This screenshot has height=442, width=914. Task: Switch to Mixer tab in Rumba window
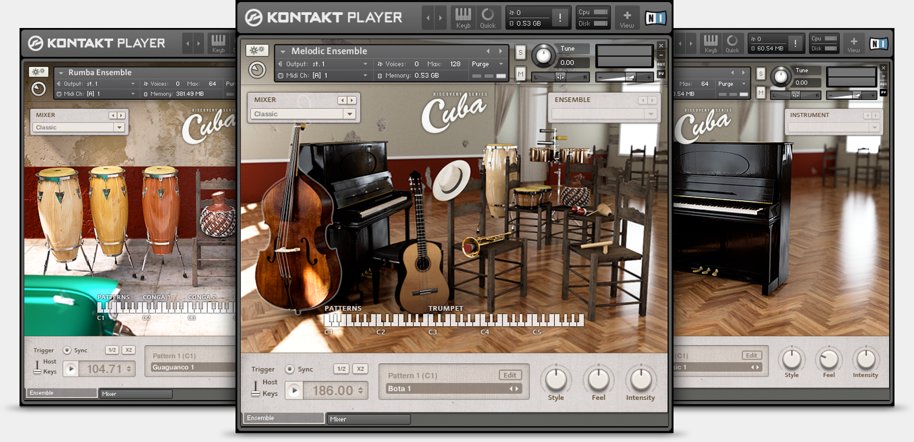tap(135, 394)
